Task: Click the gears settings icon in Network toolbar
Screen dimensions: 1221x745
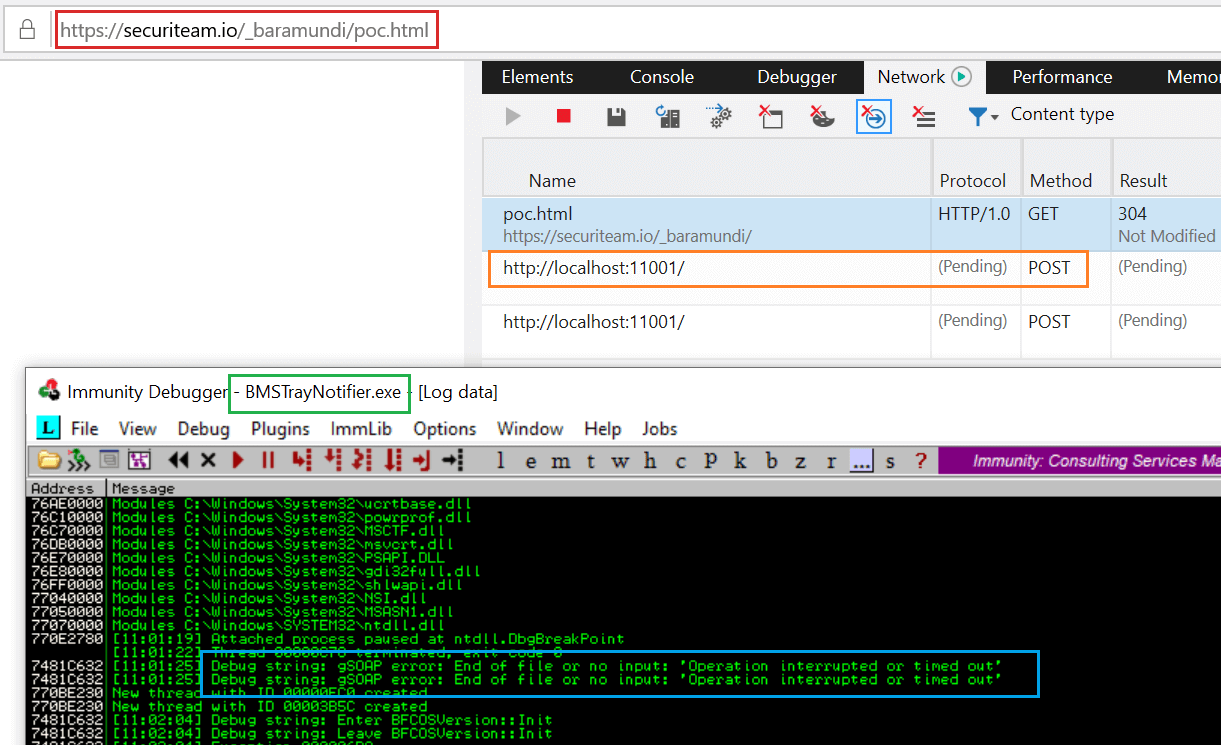Action: (719, 116)
